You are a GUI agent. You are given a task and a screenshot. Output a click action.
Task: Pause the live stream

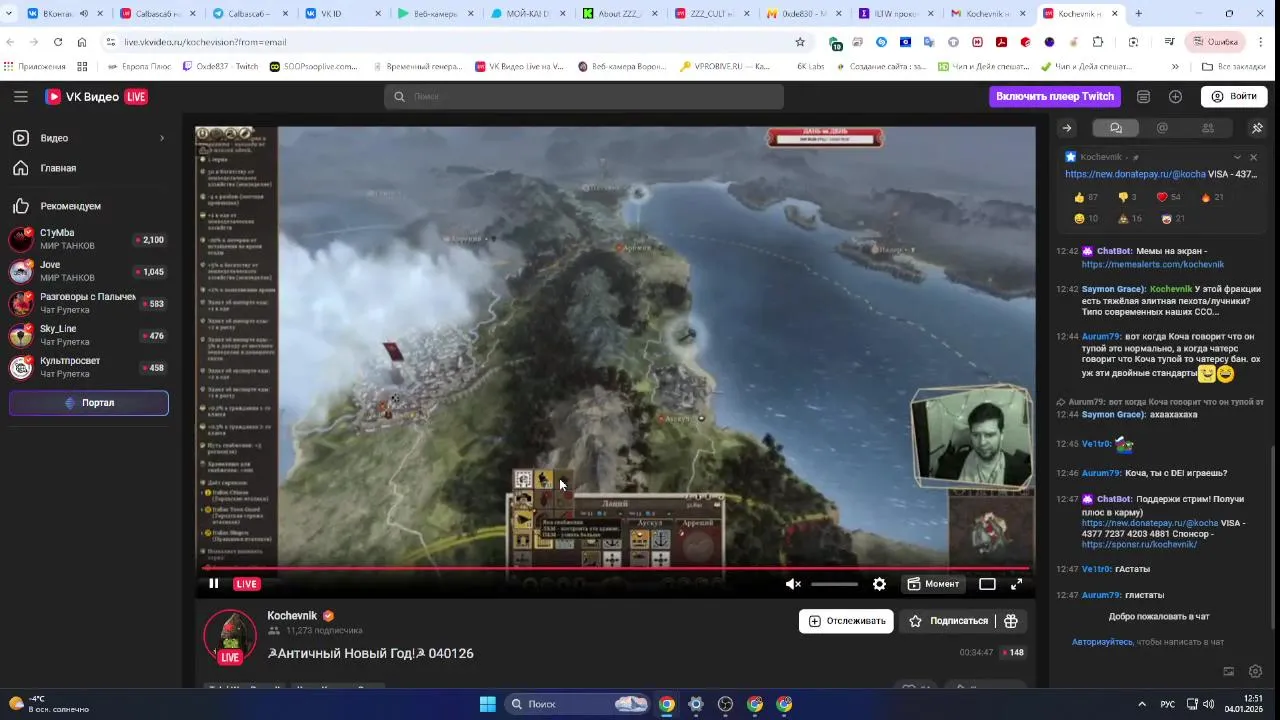point(213,584)
